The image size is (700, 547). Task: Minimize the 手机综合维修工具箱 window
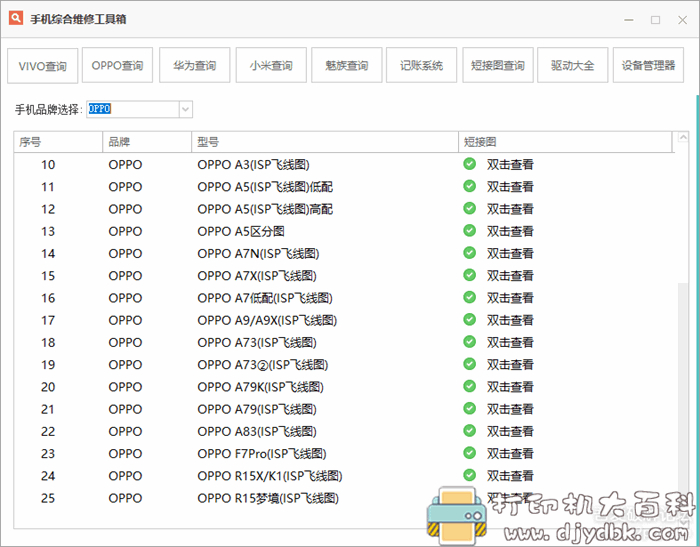point(629,20)
